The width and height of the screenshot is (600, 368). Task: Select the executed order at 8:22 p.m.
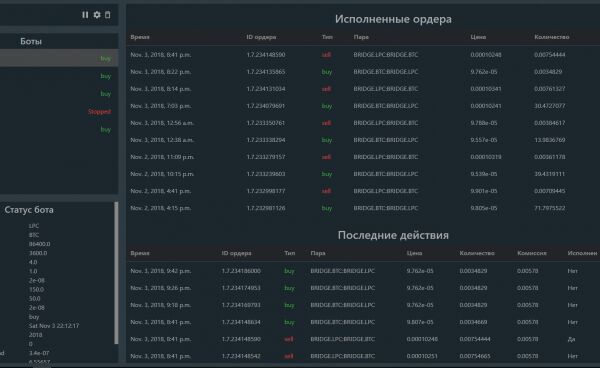click(363, 72)
